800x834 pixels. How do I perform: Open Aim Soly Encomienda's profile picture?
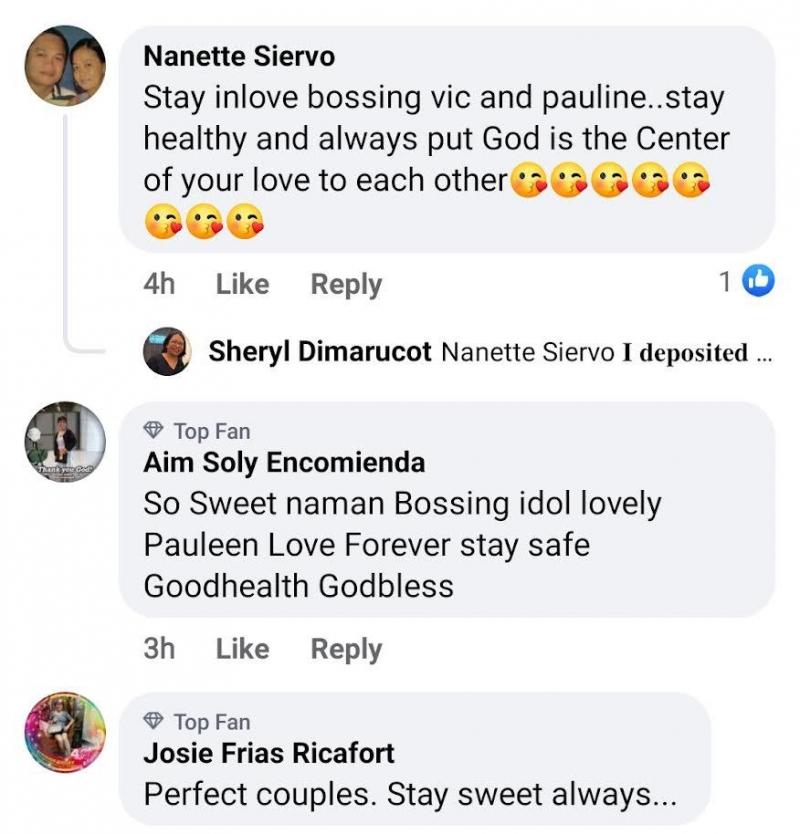click(65, 441)
